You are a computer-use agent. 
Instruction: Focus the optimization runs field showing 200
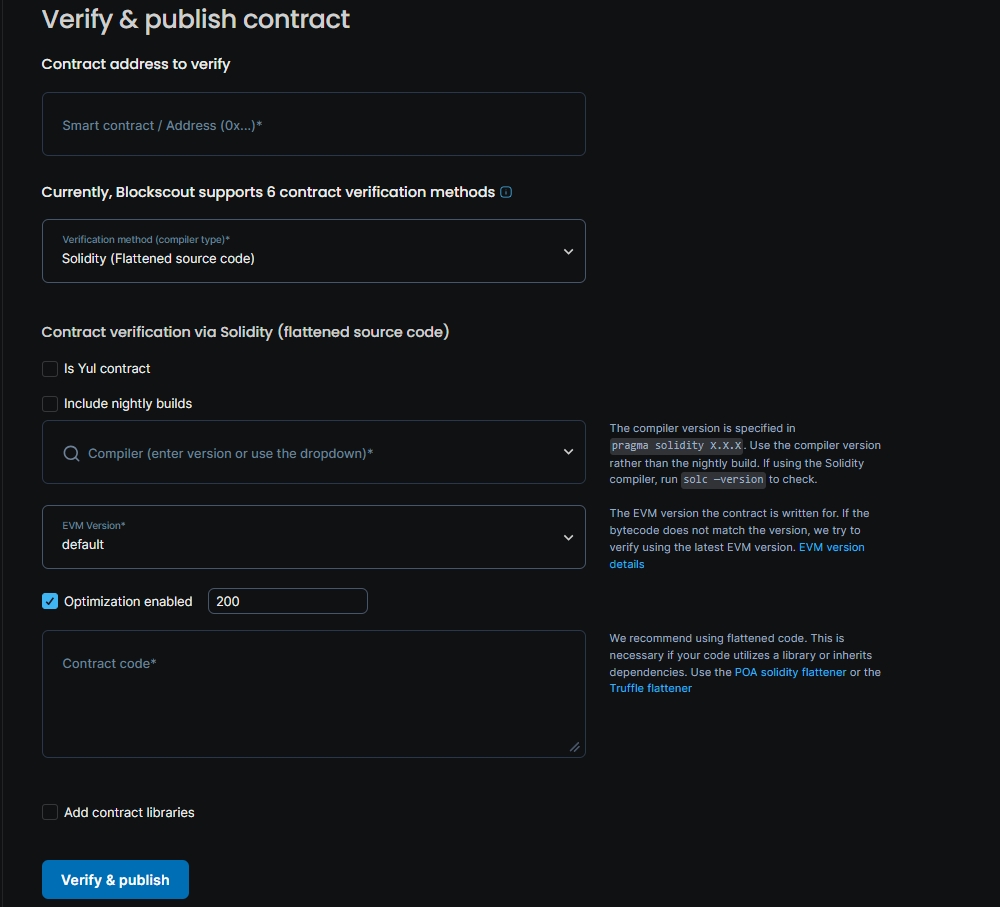[287, 601]
